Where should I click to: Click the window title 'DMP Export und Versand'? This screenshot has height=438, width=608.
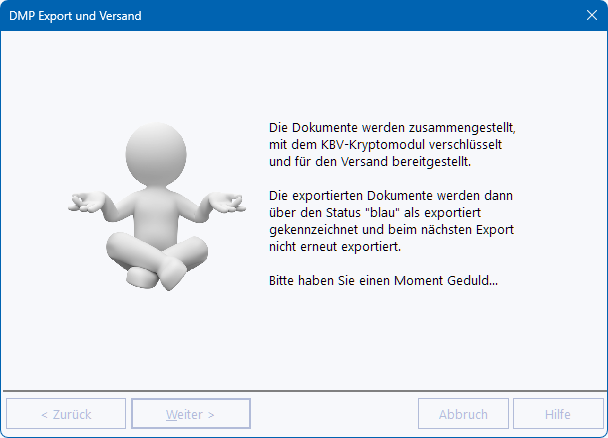(x=75, y=15)
